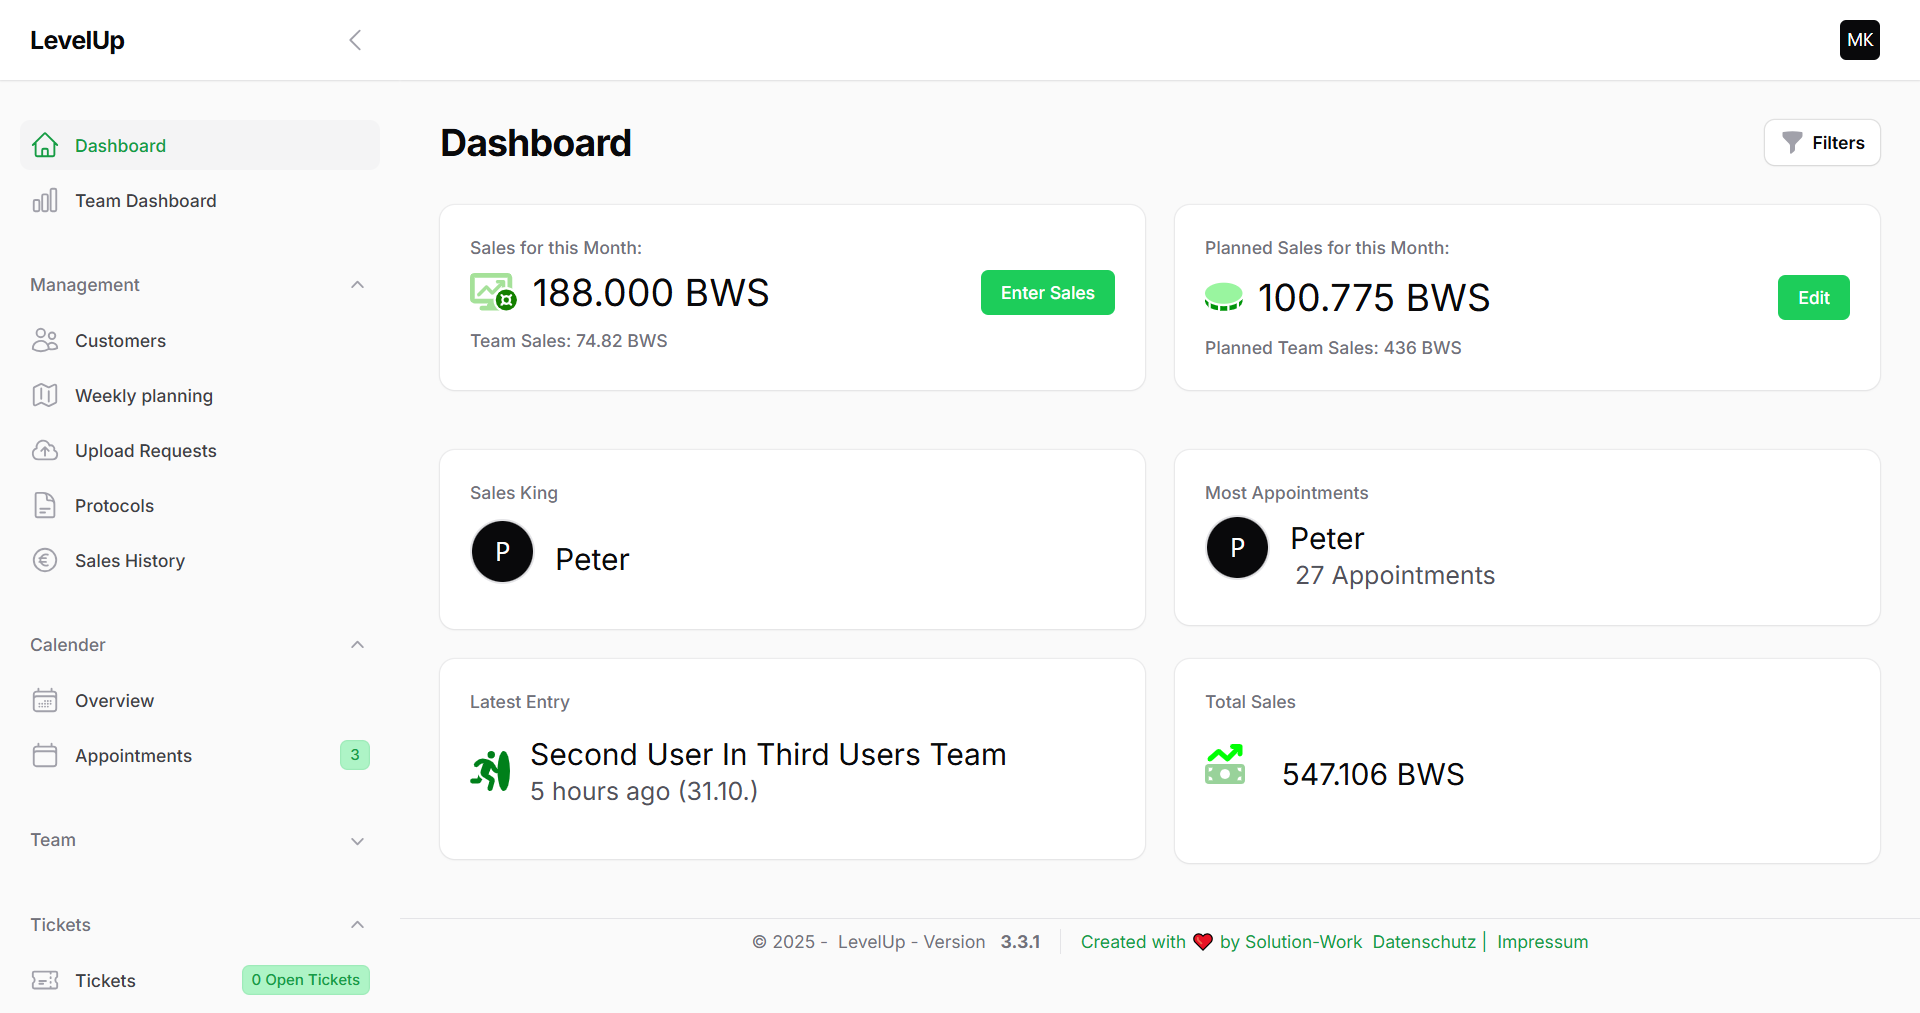This screenshot has width=1920, height=1013.
Task: Open the Impressum link in footer
Action: [x=1542, y=942]
